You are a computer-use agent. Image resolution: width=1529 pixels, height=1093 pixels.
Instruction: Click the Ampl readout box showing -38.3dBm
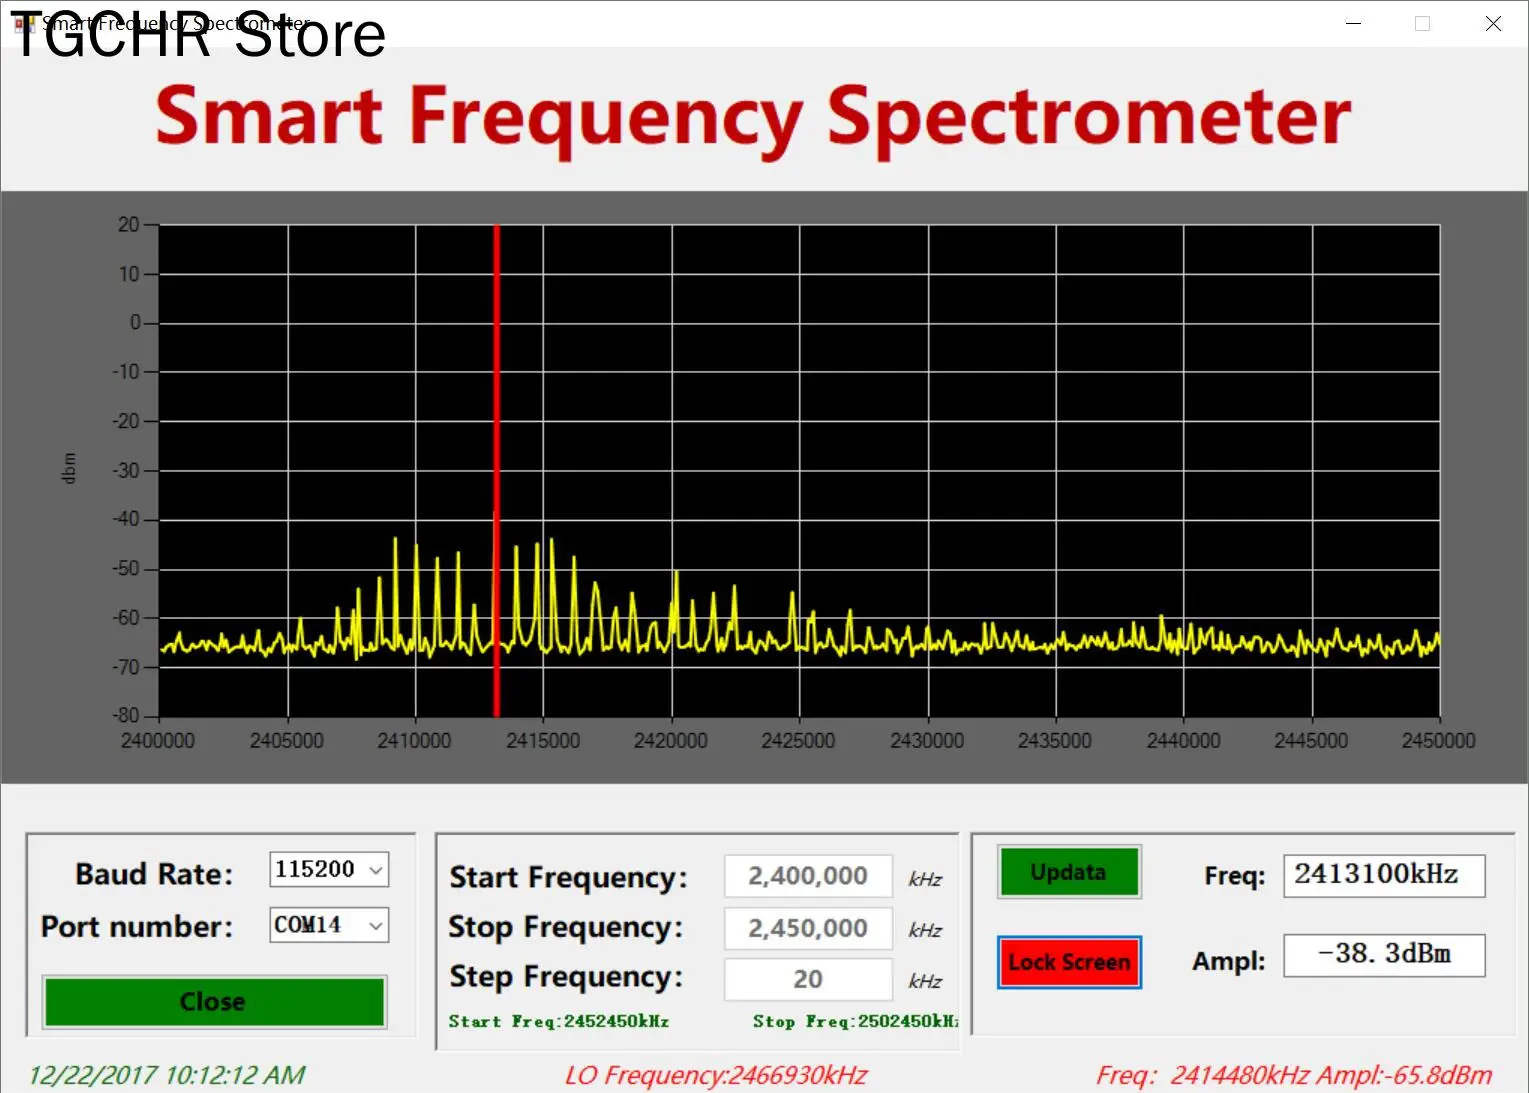tap(1384, 955)
